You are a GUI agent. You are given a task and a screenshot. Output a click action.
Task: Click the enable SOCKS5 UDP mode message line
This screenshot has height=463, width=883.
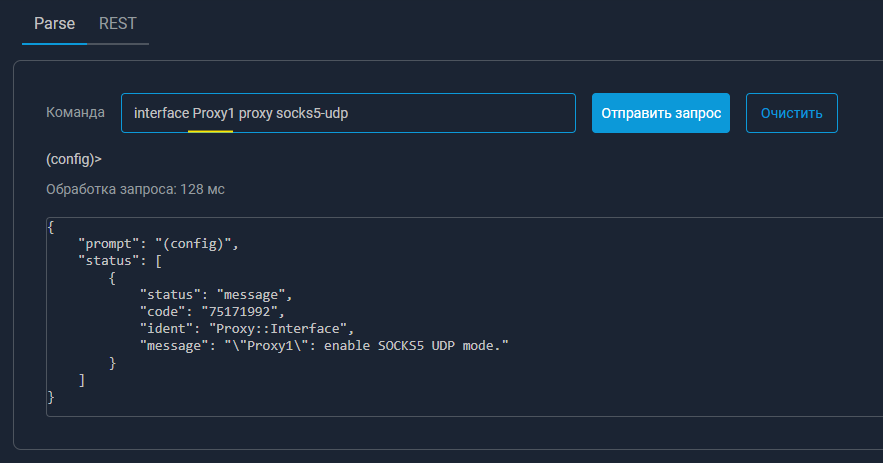click(325, 346)
